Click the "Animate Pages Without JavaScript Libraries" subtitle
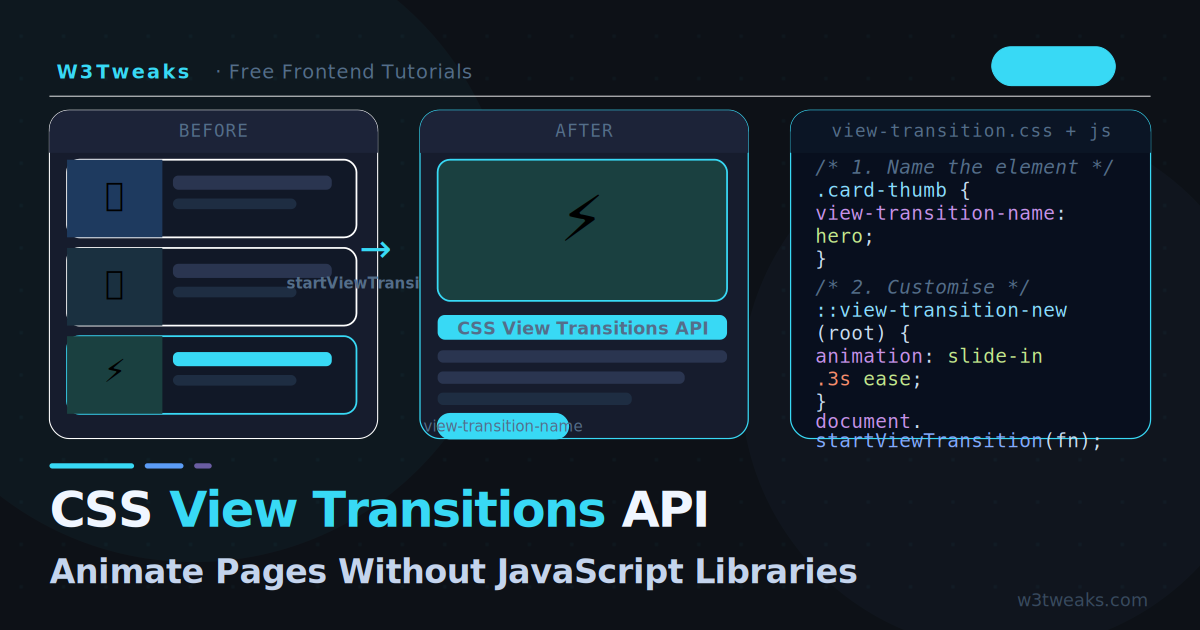The height and width of the screenshot is (630, 1200). [453, 571]
